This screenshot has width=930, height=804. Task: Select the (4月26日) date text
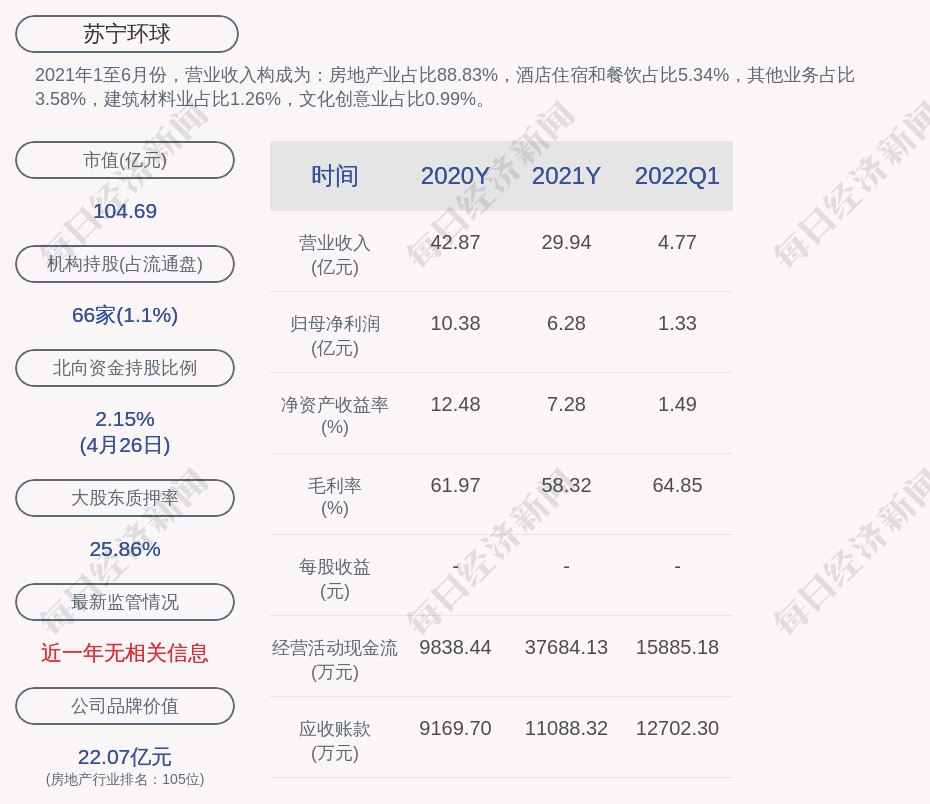(125, 445)
